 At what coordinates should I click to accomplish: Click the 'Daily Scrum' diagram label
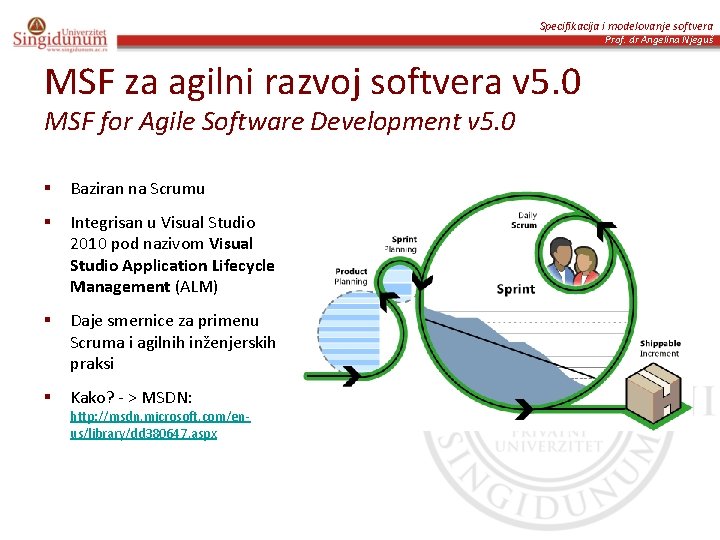[x=524, y=220]
